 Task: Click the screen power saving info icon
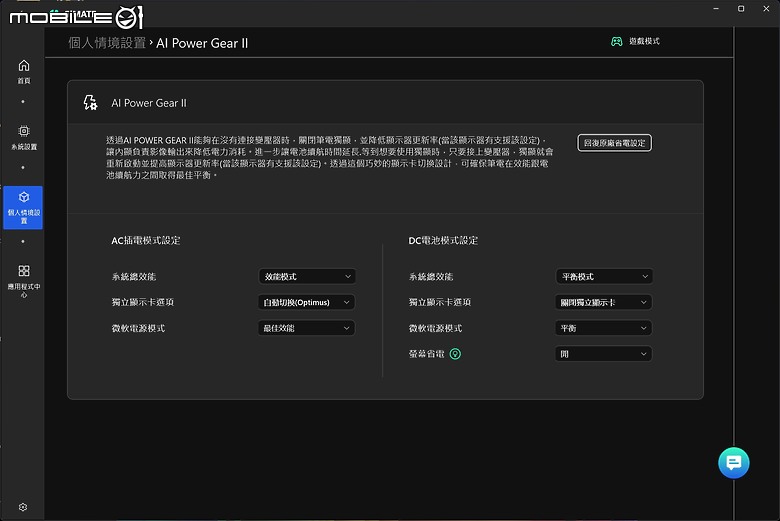455,354
